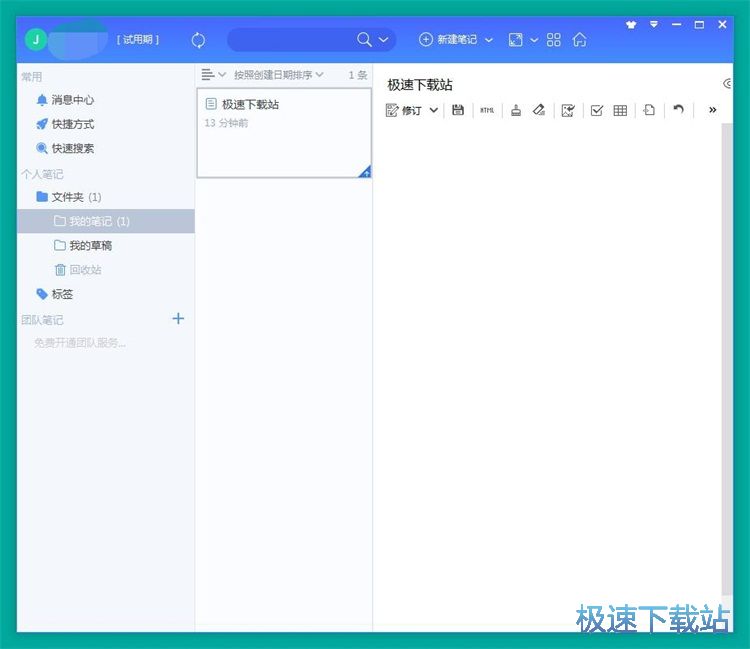Click the tag icon beside 标签
This screenshot has height=649, width=750.
[42, 294]
